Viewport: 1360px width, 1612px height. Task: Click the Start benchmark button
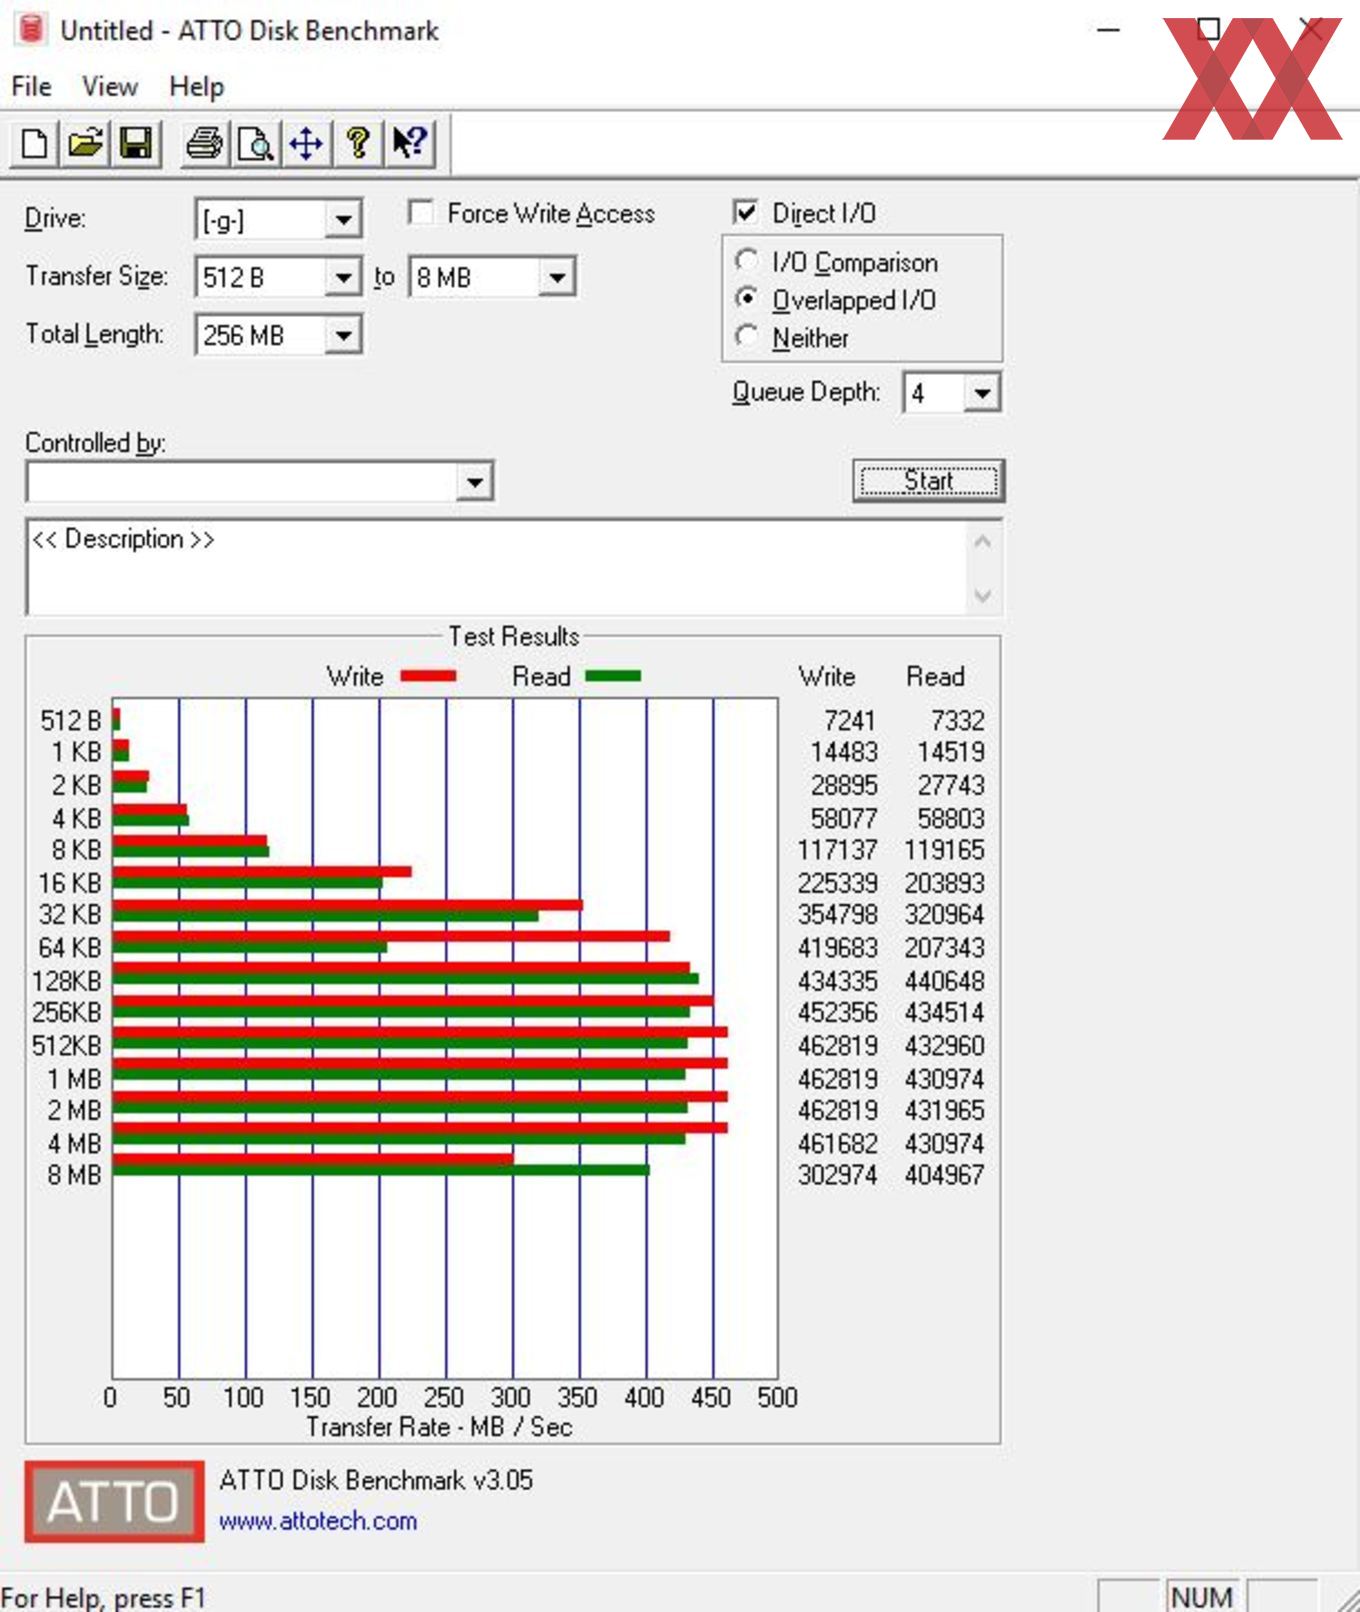(928, 481)
